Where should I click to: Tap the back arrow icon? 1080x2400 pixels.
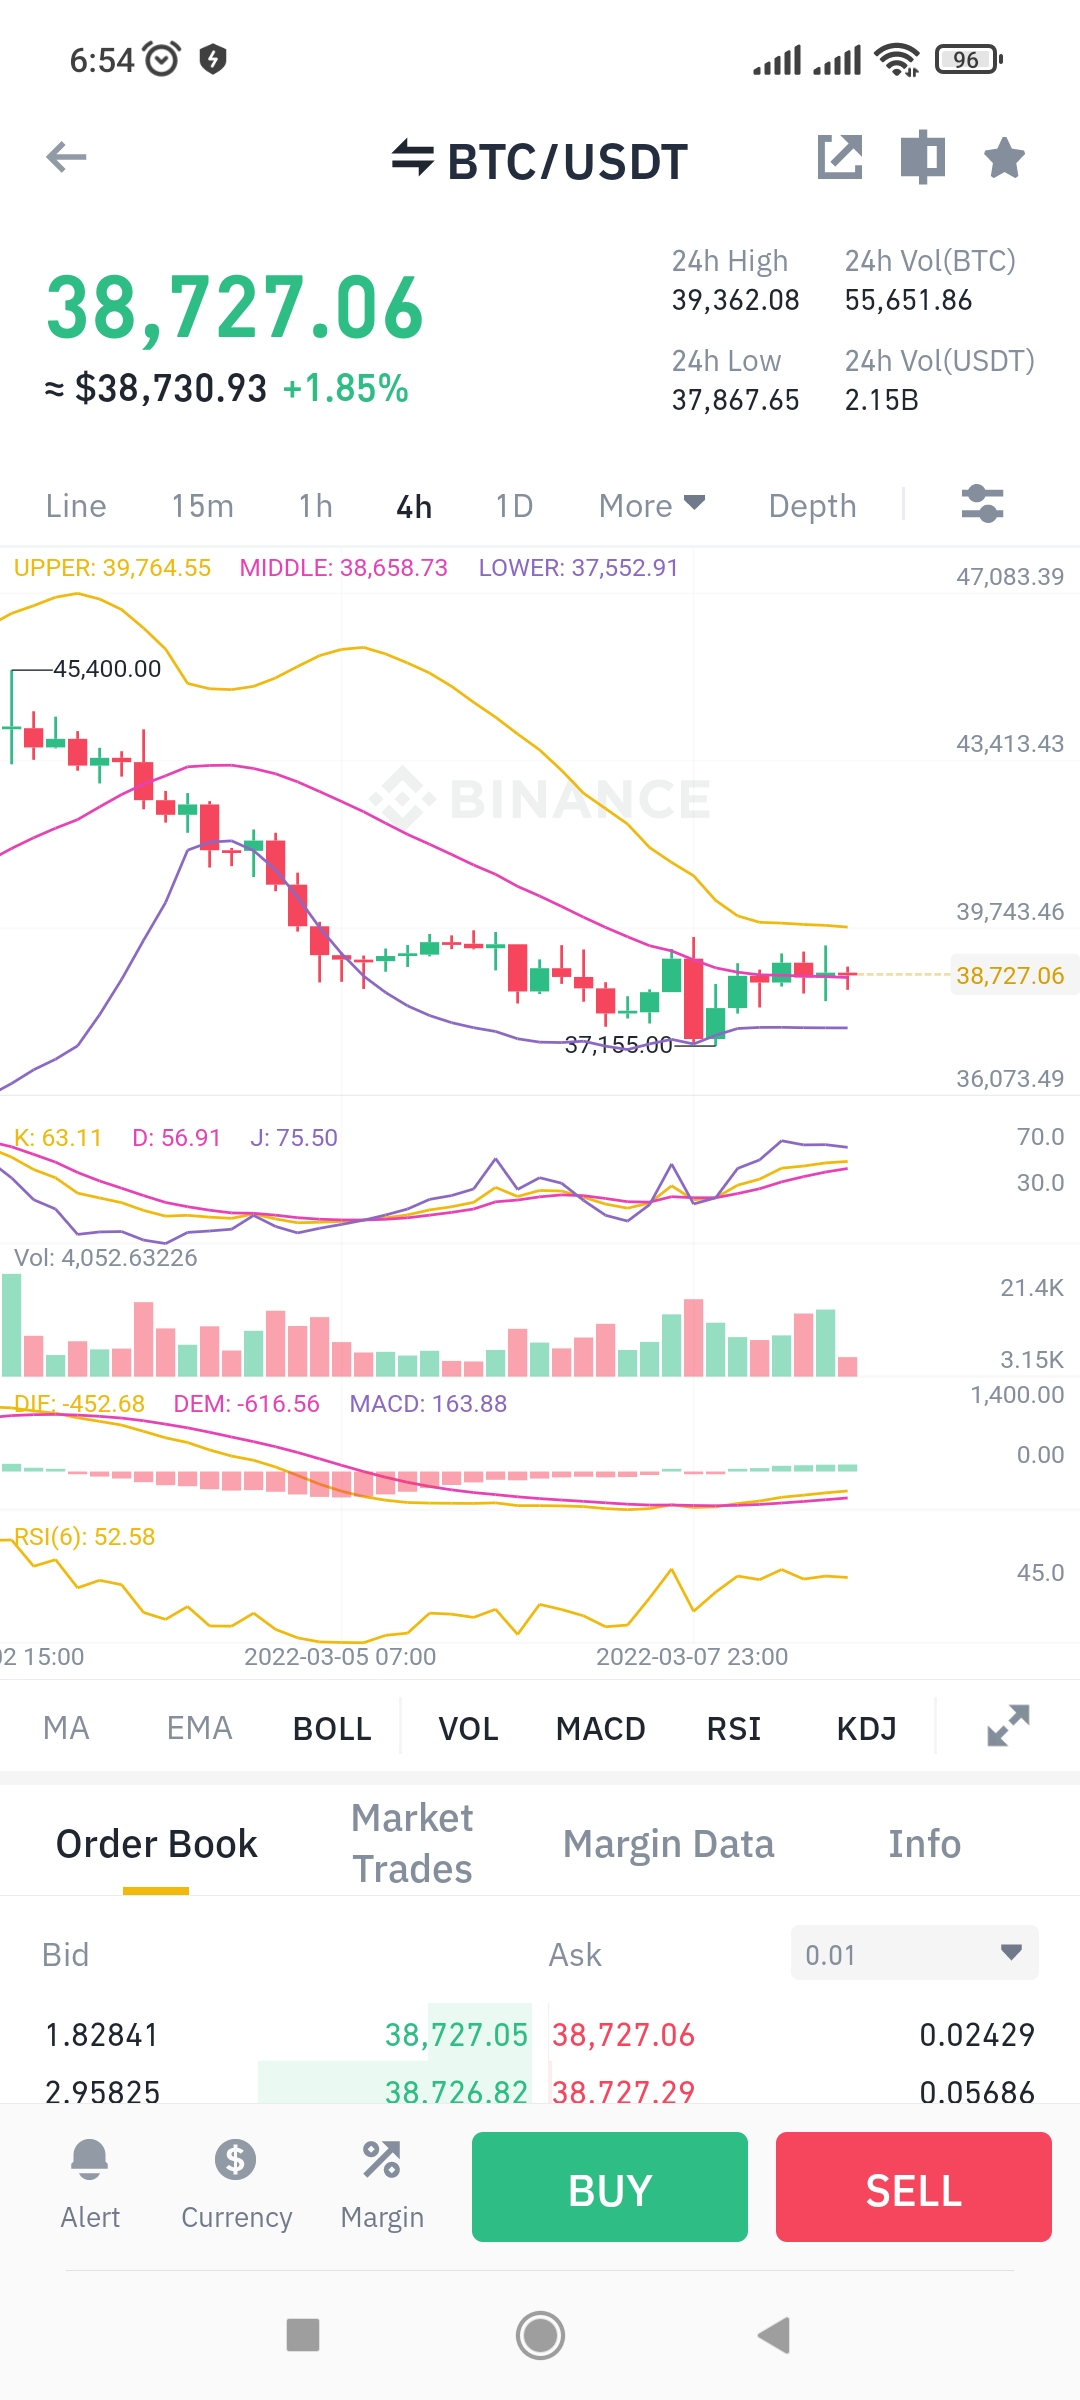pos(66,157)
